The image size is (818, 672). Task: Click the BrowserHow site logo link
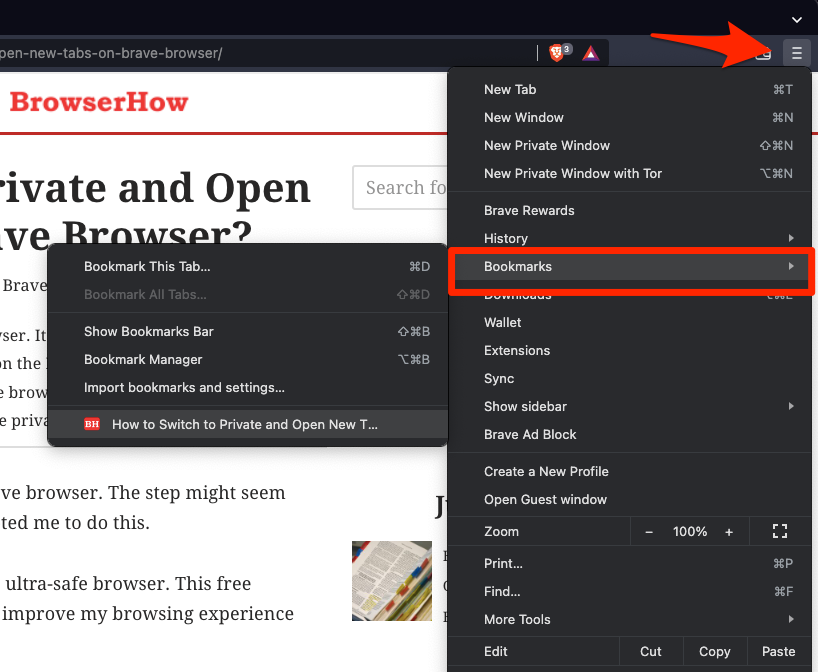pos(98,102)
